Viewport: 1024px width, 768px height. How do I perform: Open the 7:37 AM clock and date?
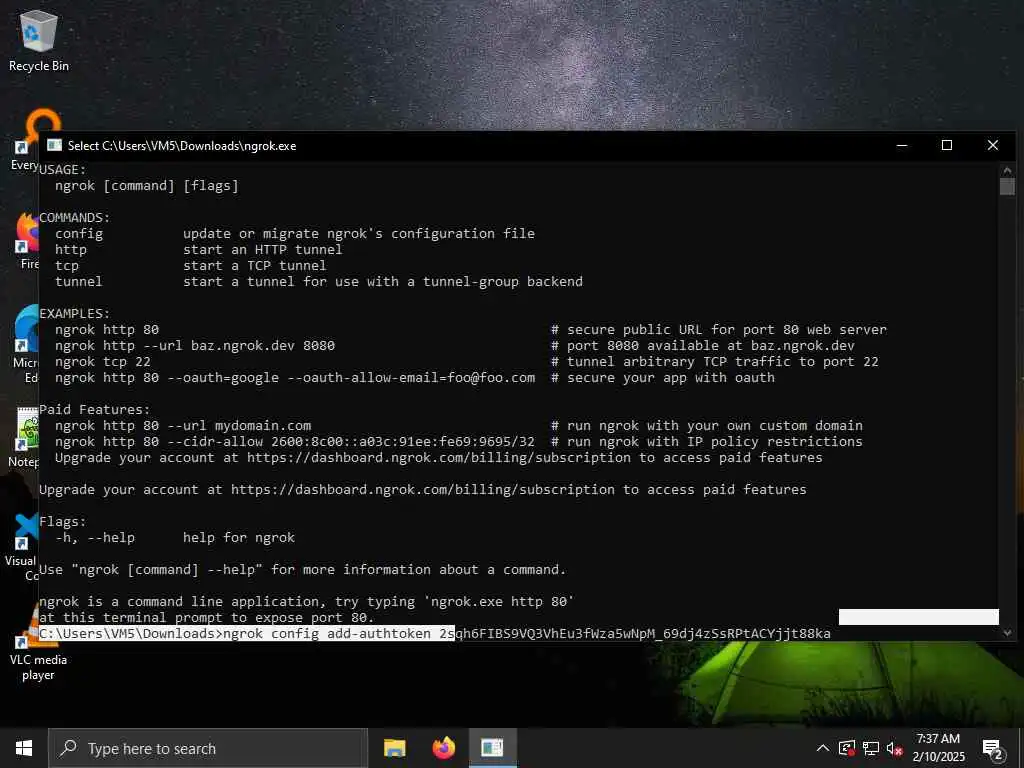pyautogui.click(x=938, y=748)
